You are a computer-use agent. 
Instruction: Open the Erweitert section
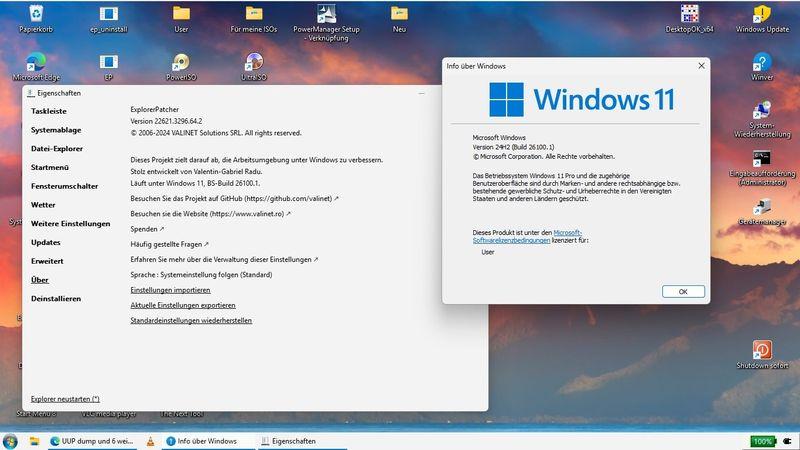tap(47, 261)
